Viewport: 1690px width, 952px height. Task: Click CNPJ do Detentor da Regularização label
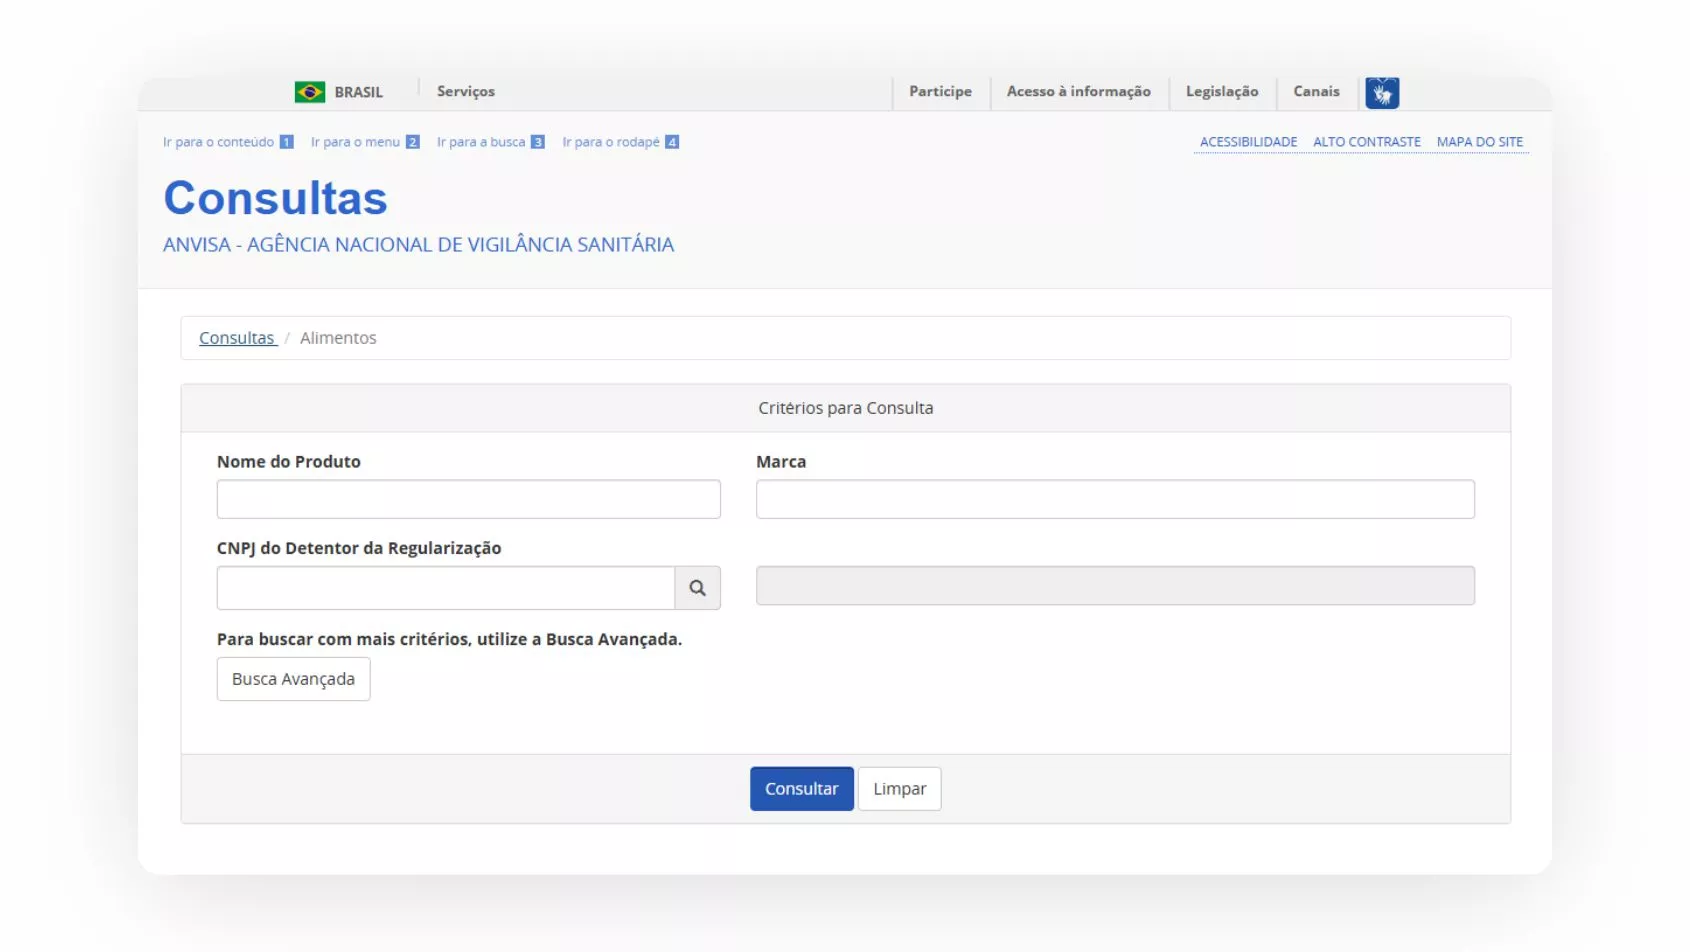click(x=359, y=548)
